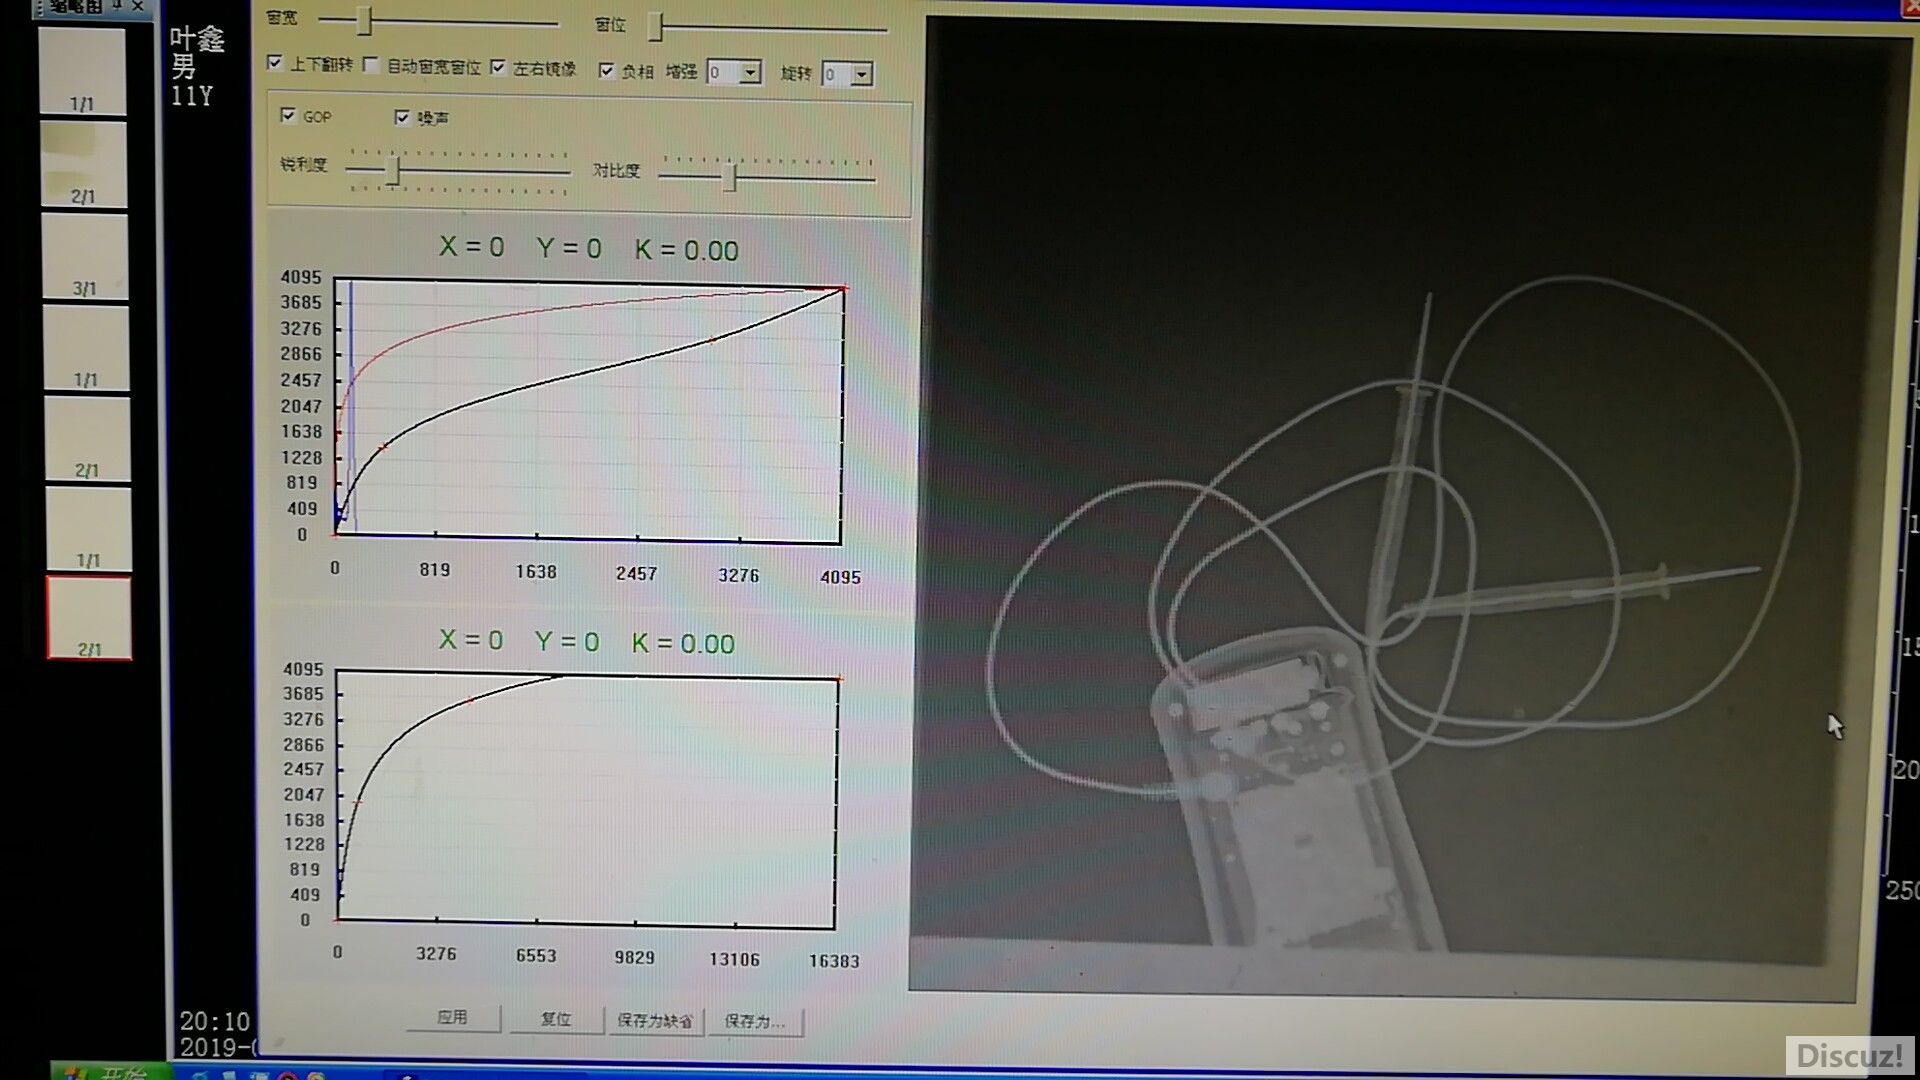Click the 对比度 contrast slider handle

[x=730, y=178]
